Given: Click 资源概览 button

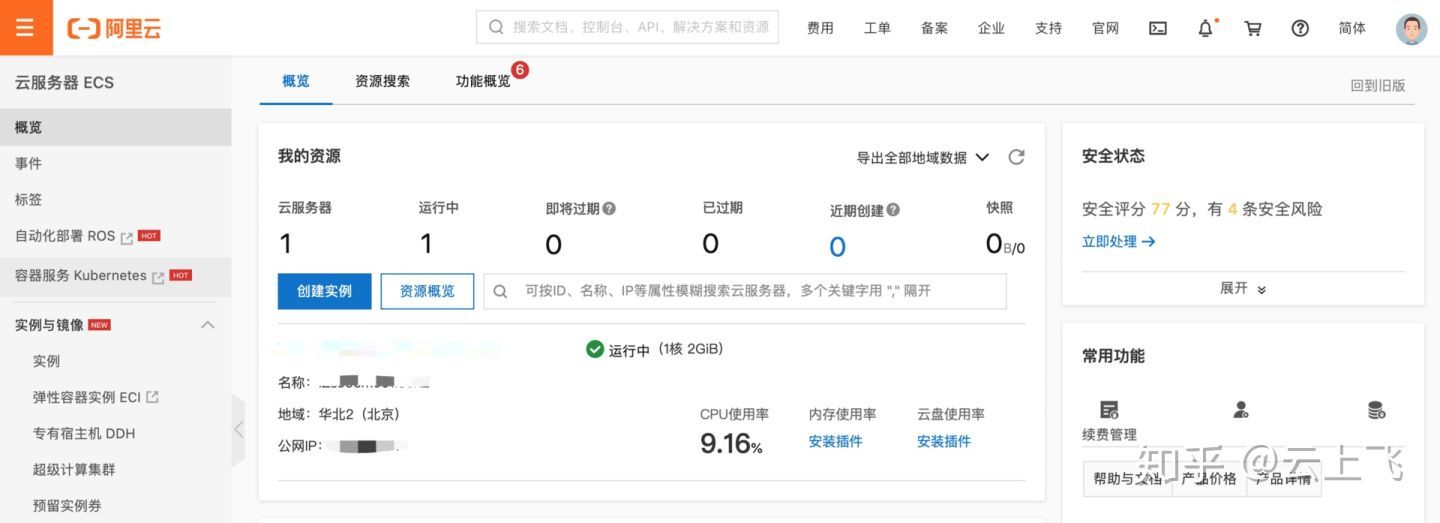Looking at the screenshot, I should tap(427, 291).
